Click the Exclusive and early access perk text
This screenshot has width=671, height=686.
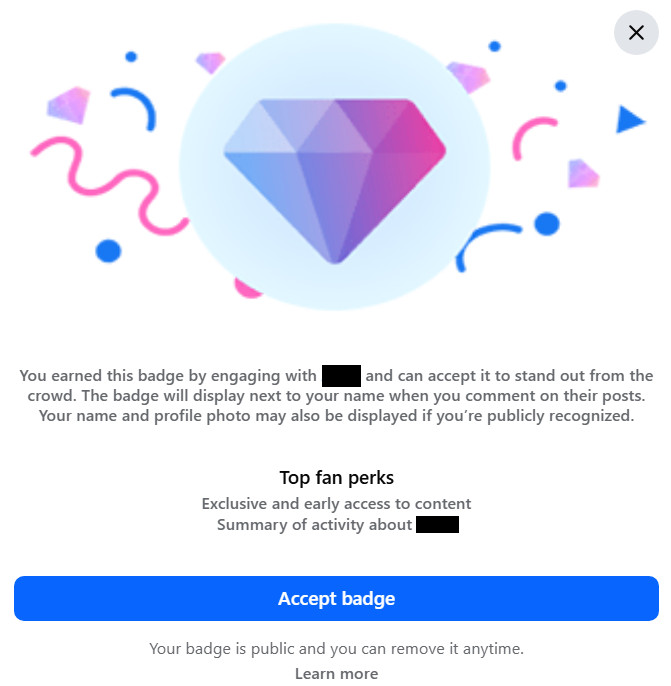click(x=336, y=504)
